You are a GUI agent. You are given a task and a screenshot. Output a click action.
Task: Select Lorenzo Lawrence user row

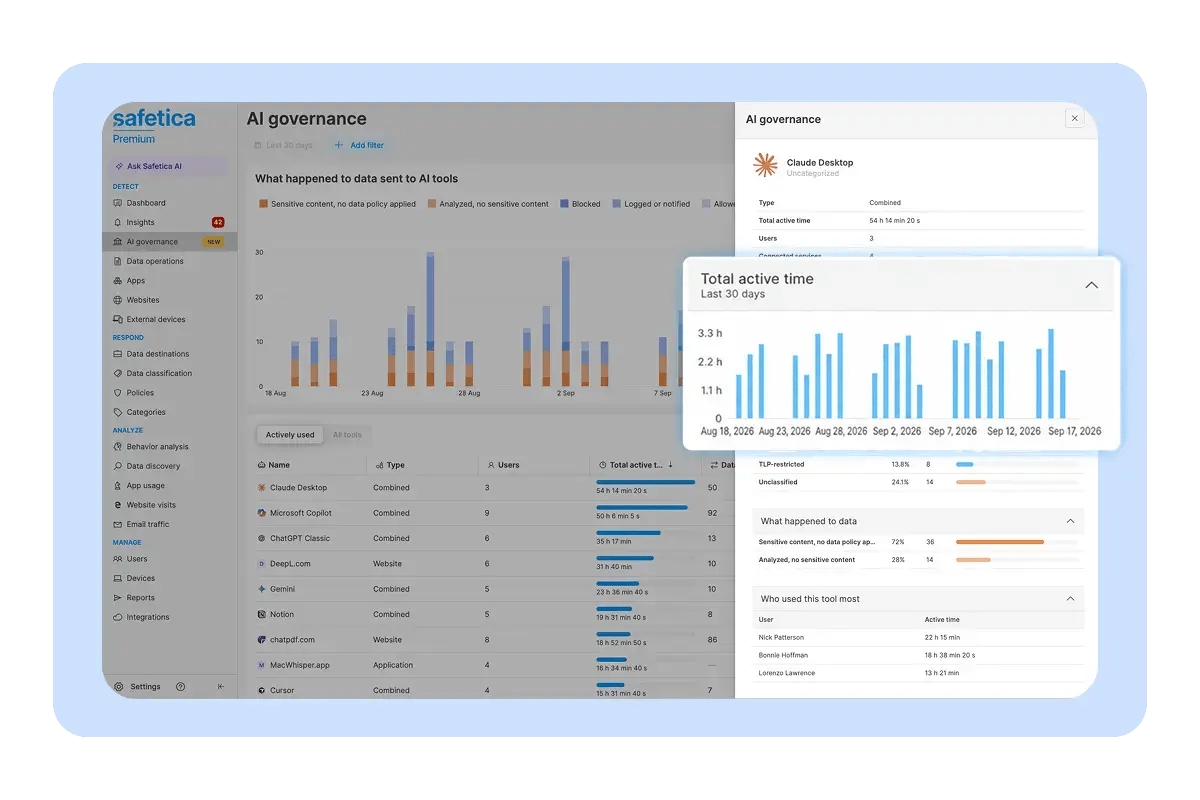tap(918, 673)
